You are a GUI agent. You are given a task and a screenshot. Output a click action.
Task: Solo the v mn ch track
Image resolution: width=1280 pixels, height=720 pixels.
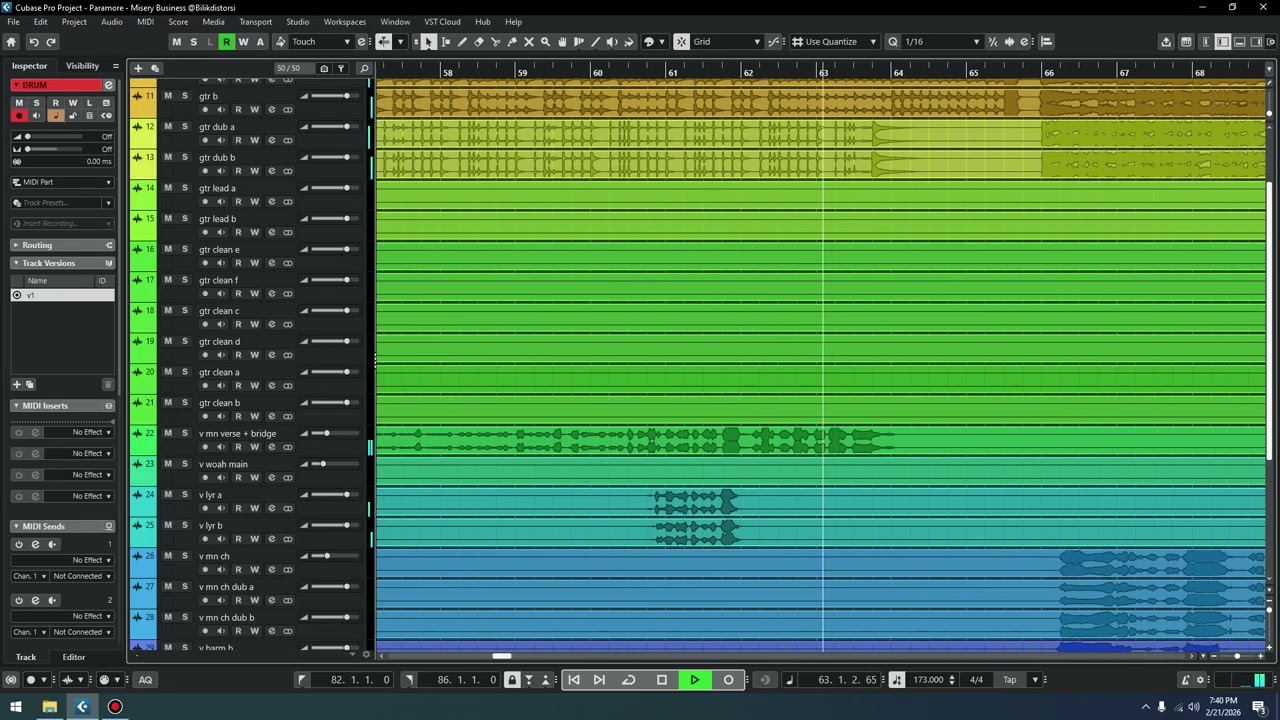pyautogui.click(x=184, y=556)
